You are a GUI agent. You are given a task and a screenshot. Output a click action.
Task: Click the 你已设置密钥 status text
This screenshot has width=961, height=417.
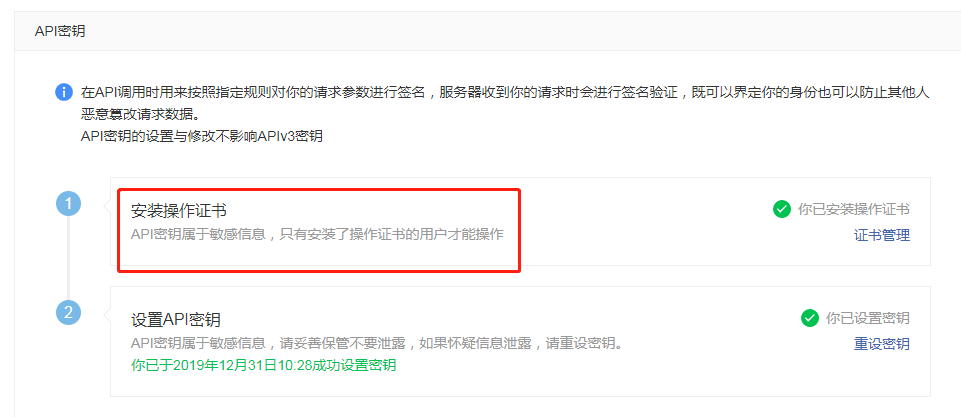pos(868,318)
